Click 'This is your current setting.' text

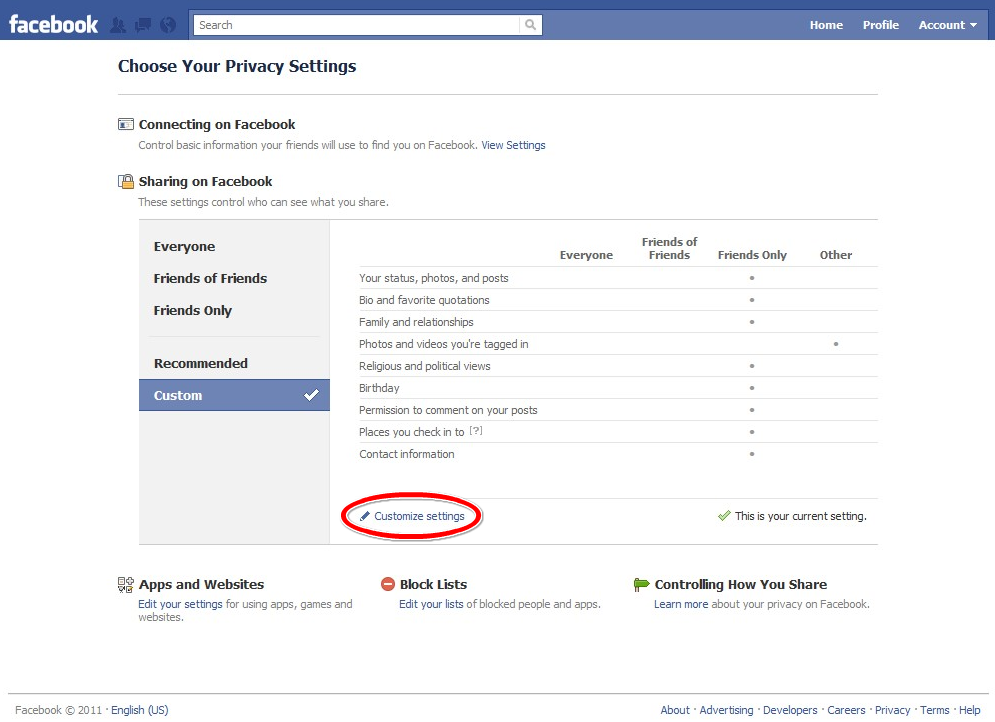[x=800, y=516]
